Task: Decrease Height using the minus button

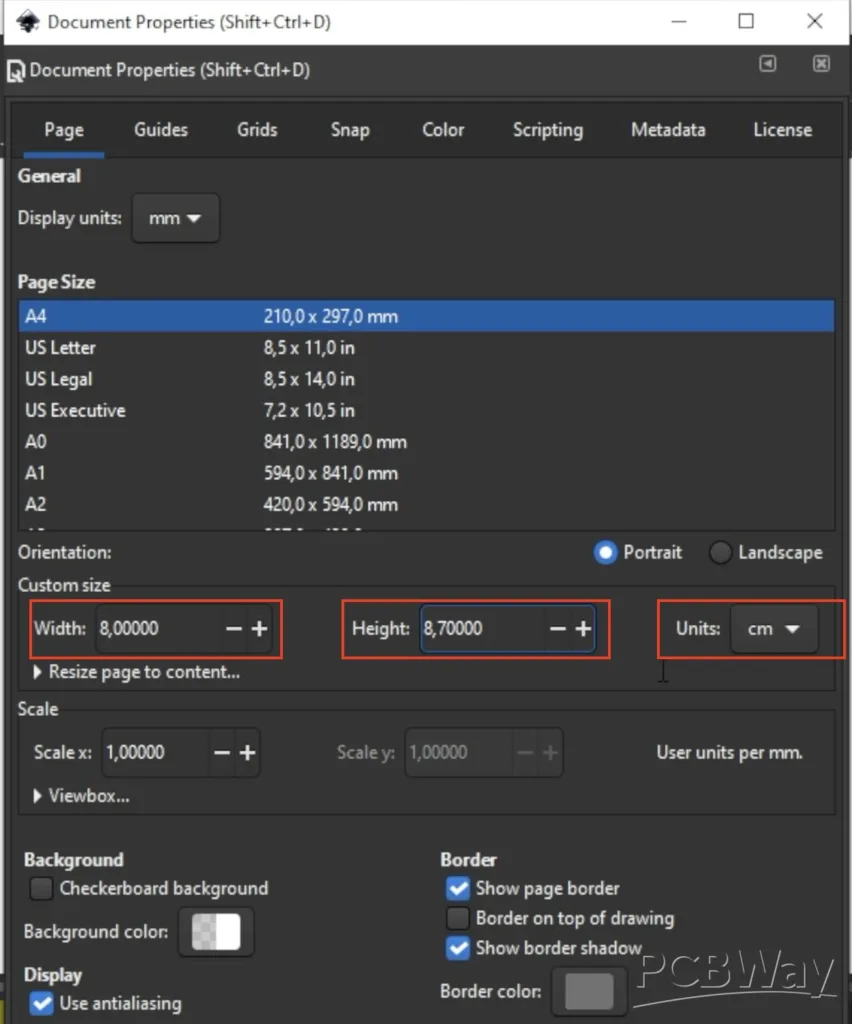Action: [x=558, y=629]
